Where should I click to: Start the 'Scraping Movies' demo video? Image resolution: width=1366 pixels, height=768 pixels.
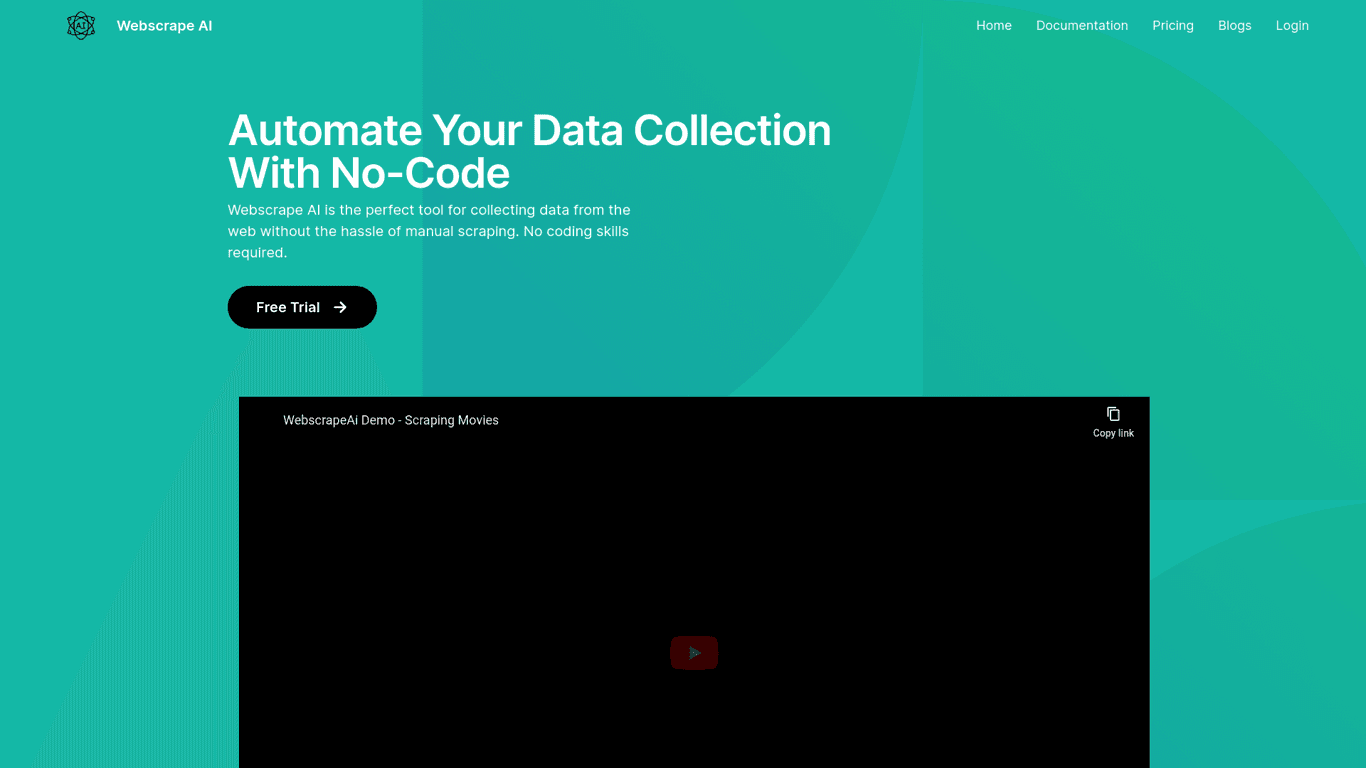tap(694, 652)
